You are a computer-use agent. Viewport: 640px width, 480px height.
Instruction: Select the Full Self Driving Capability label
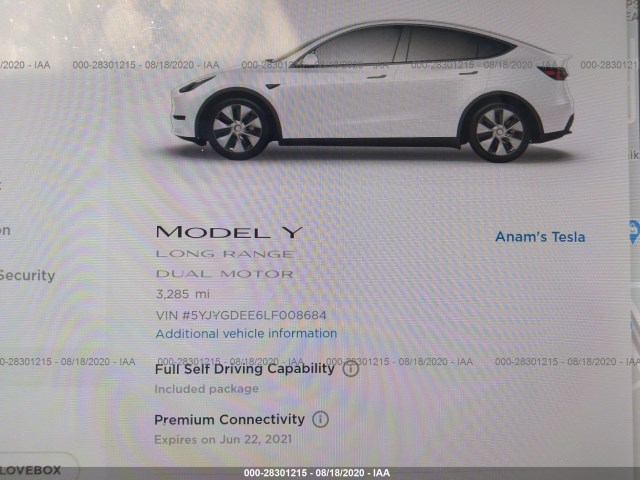(x=244, y=369)
